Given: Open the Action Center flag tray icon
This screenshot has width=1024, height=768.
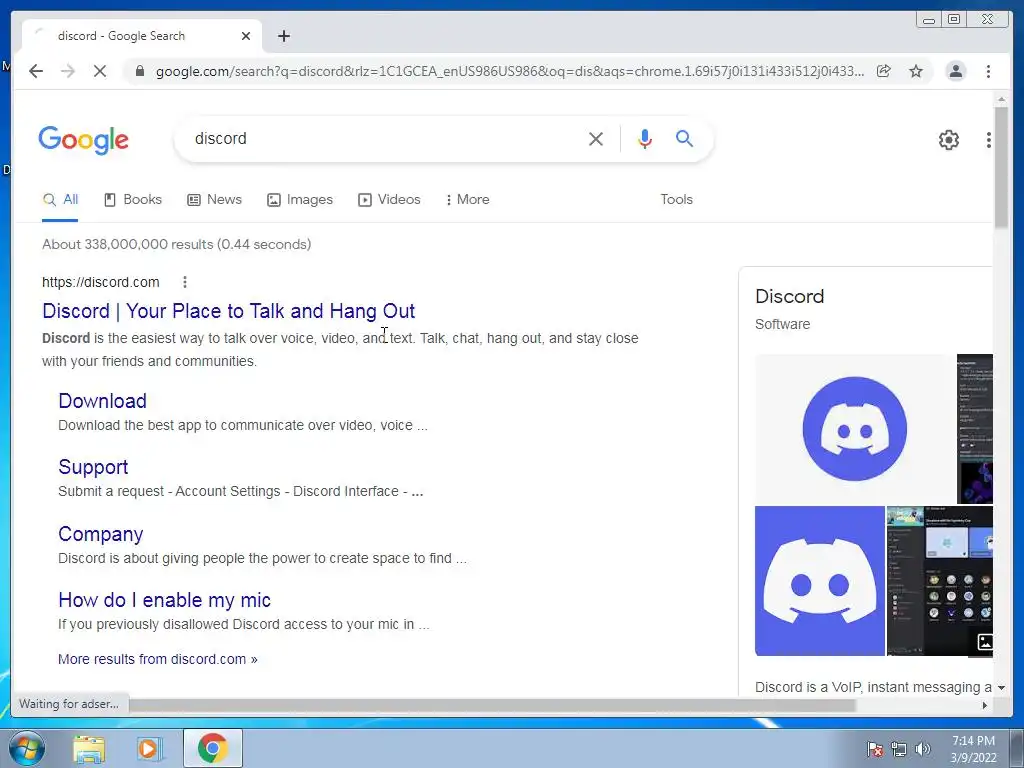Looking at the screenshot, I should (874, 749).
